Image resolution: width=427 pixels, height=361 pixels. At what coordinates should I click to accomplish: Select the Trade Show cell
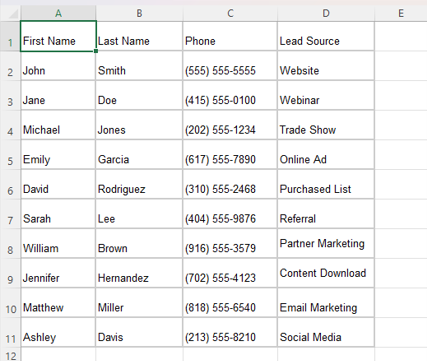(326, 125)
